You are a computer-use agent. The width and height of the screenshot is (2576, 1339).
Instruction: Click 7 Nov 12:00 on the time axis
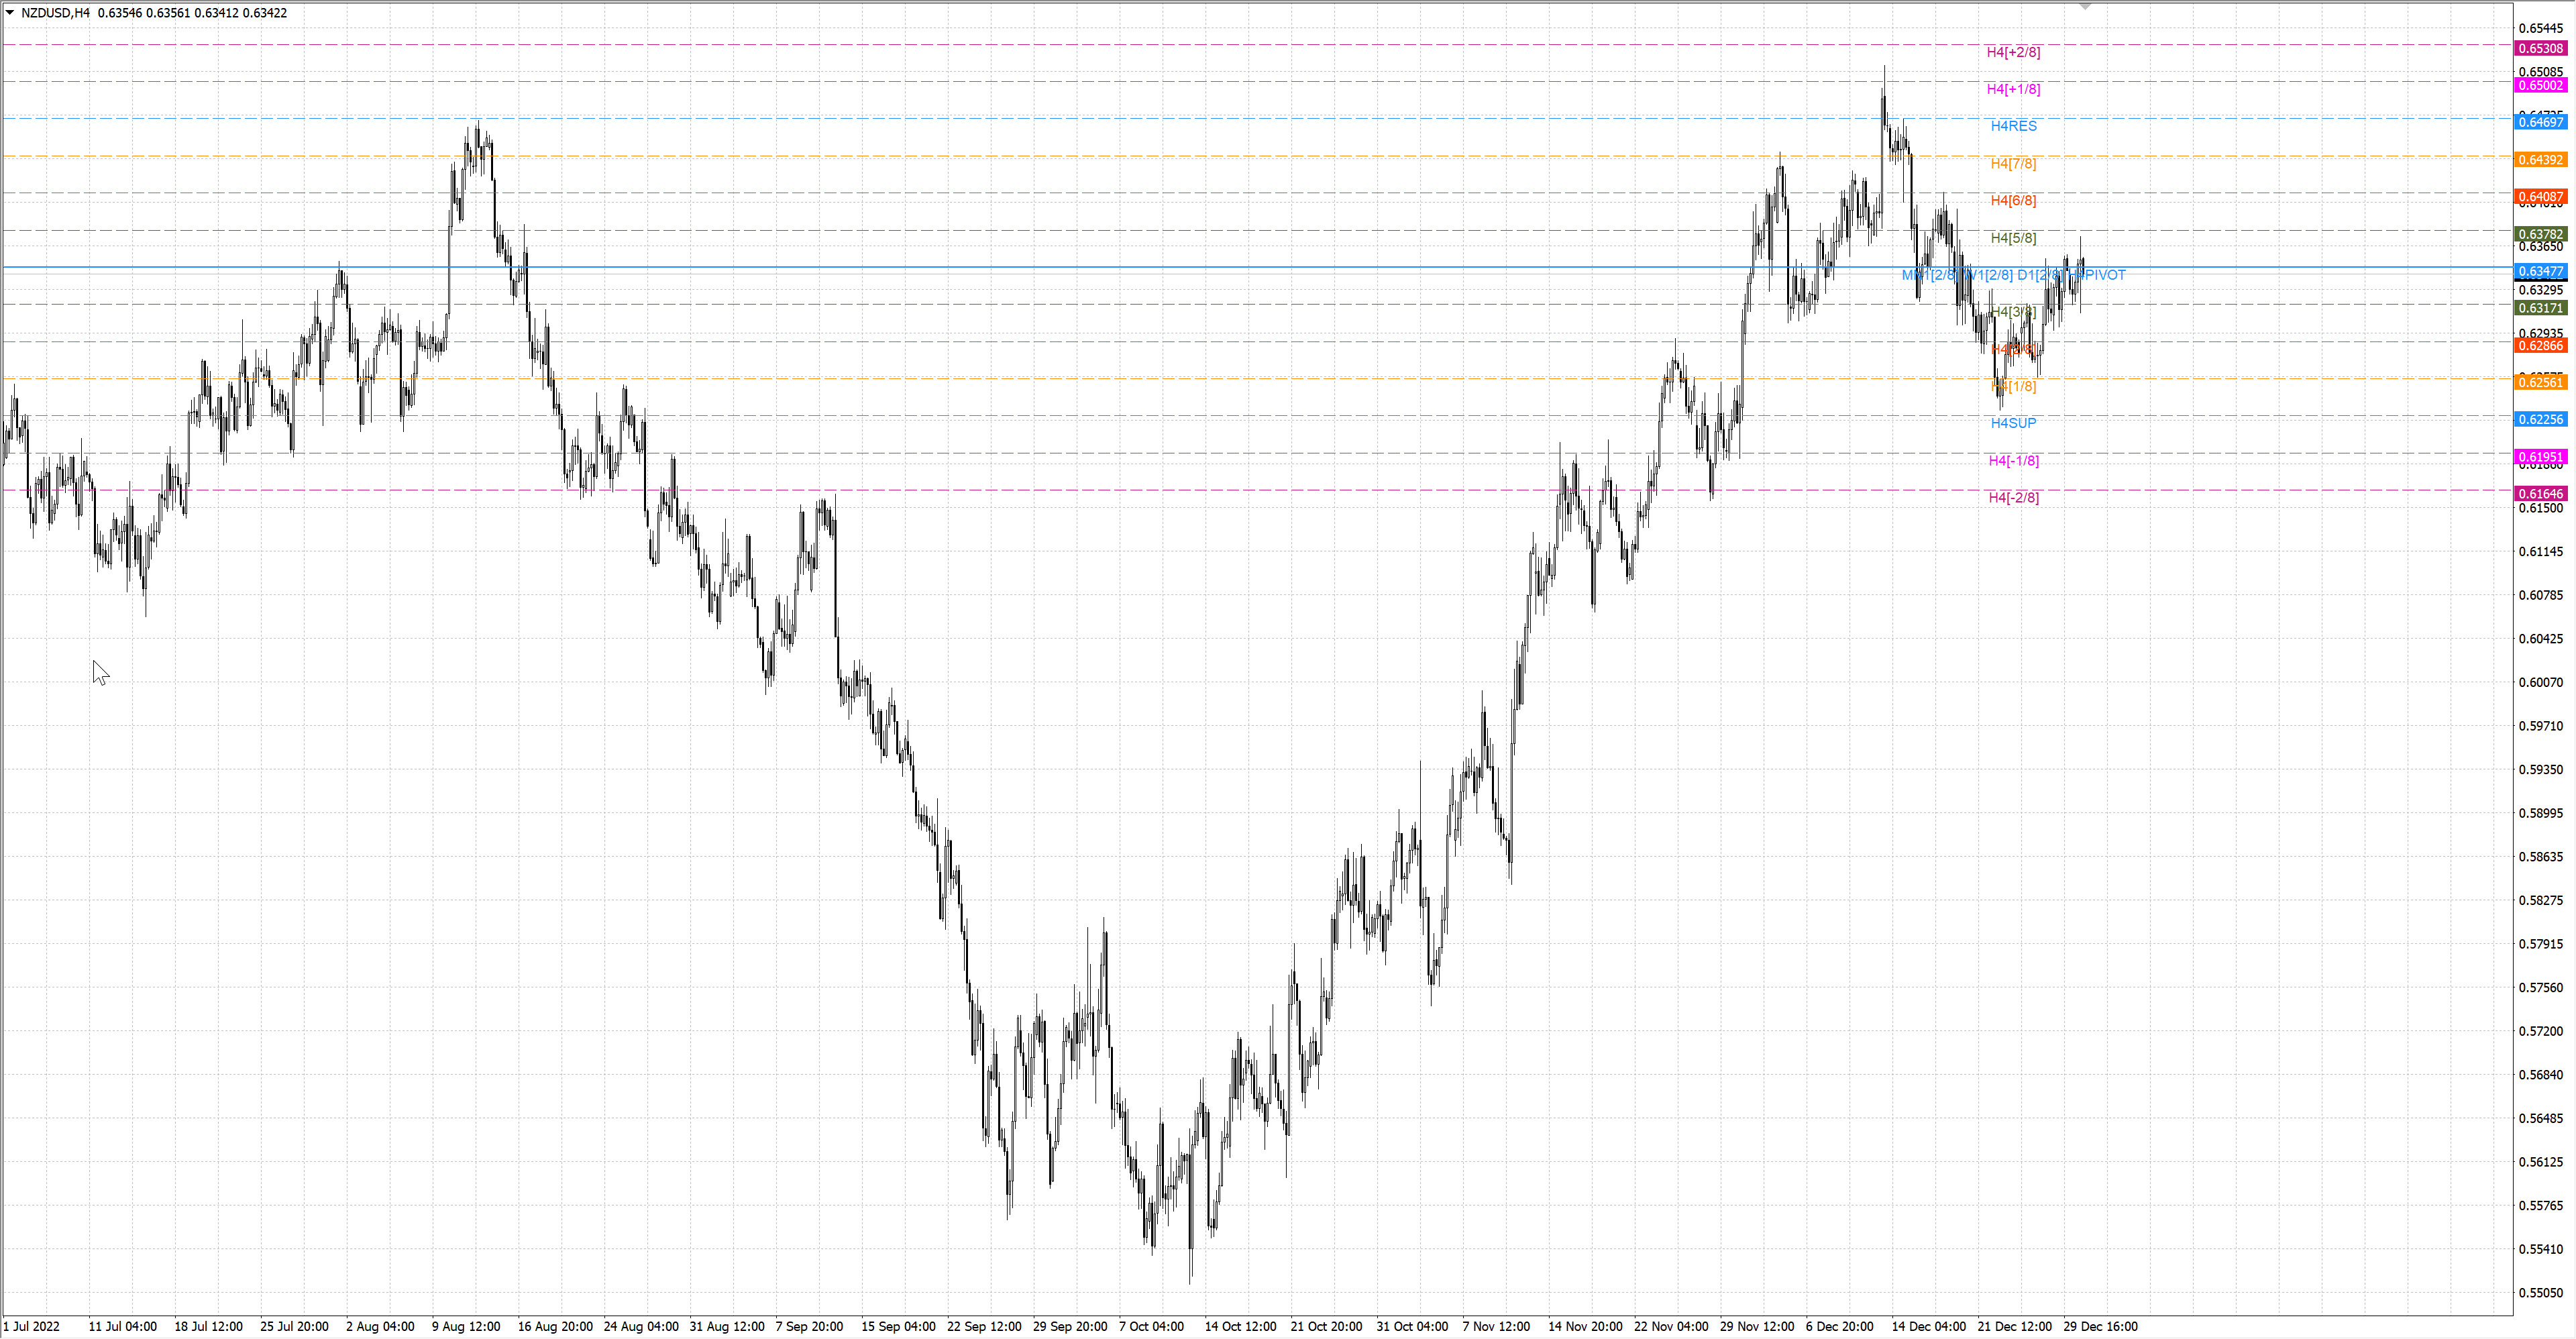(1496, 1326)
